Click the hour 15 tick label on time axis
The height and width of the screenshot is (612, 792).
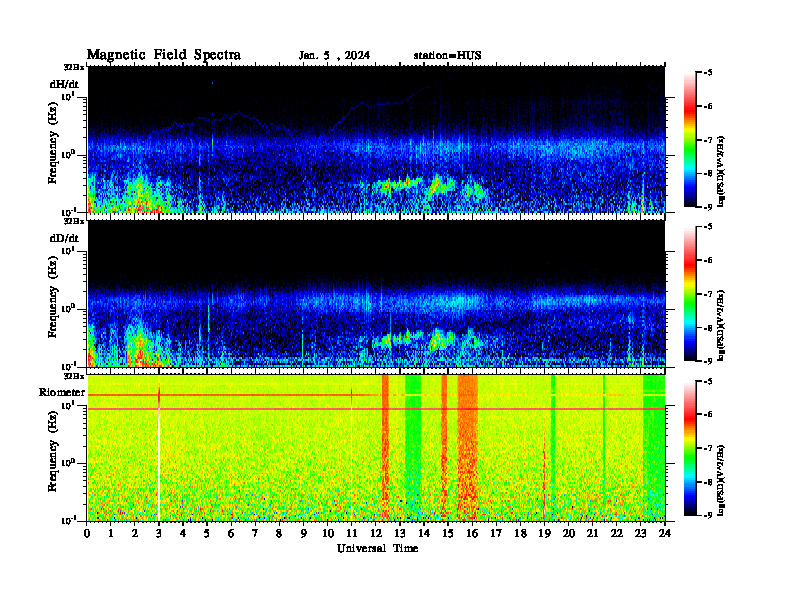(448, 534)
